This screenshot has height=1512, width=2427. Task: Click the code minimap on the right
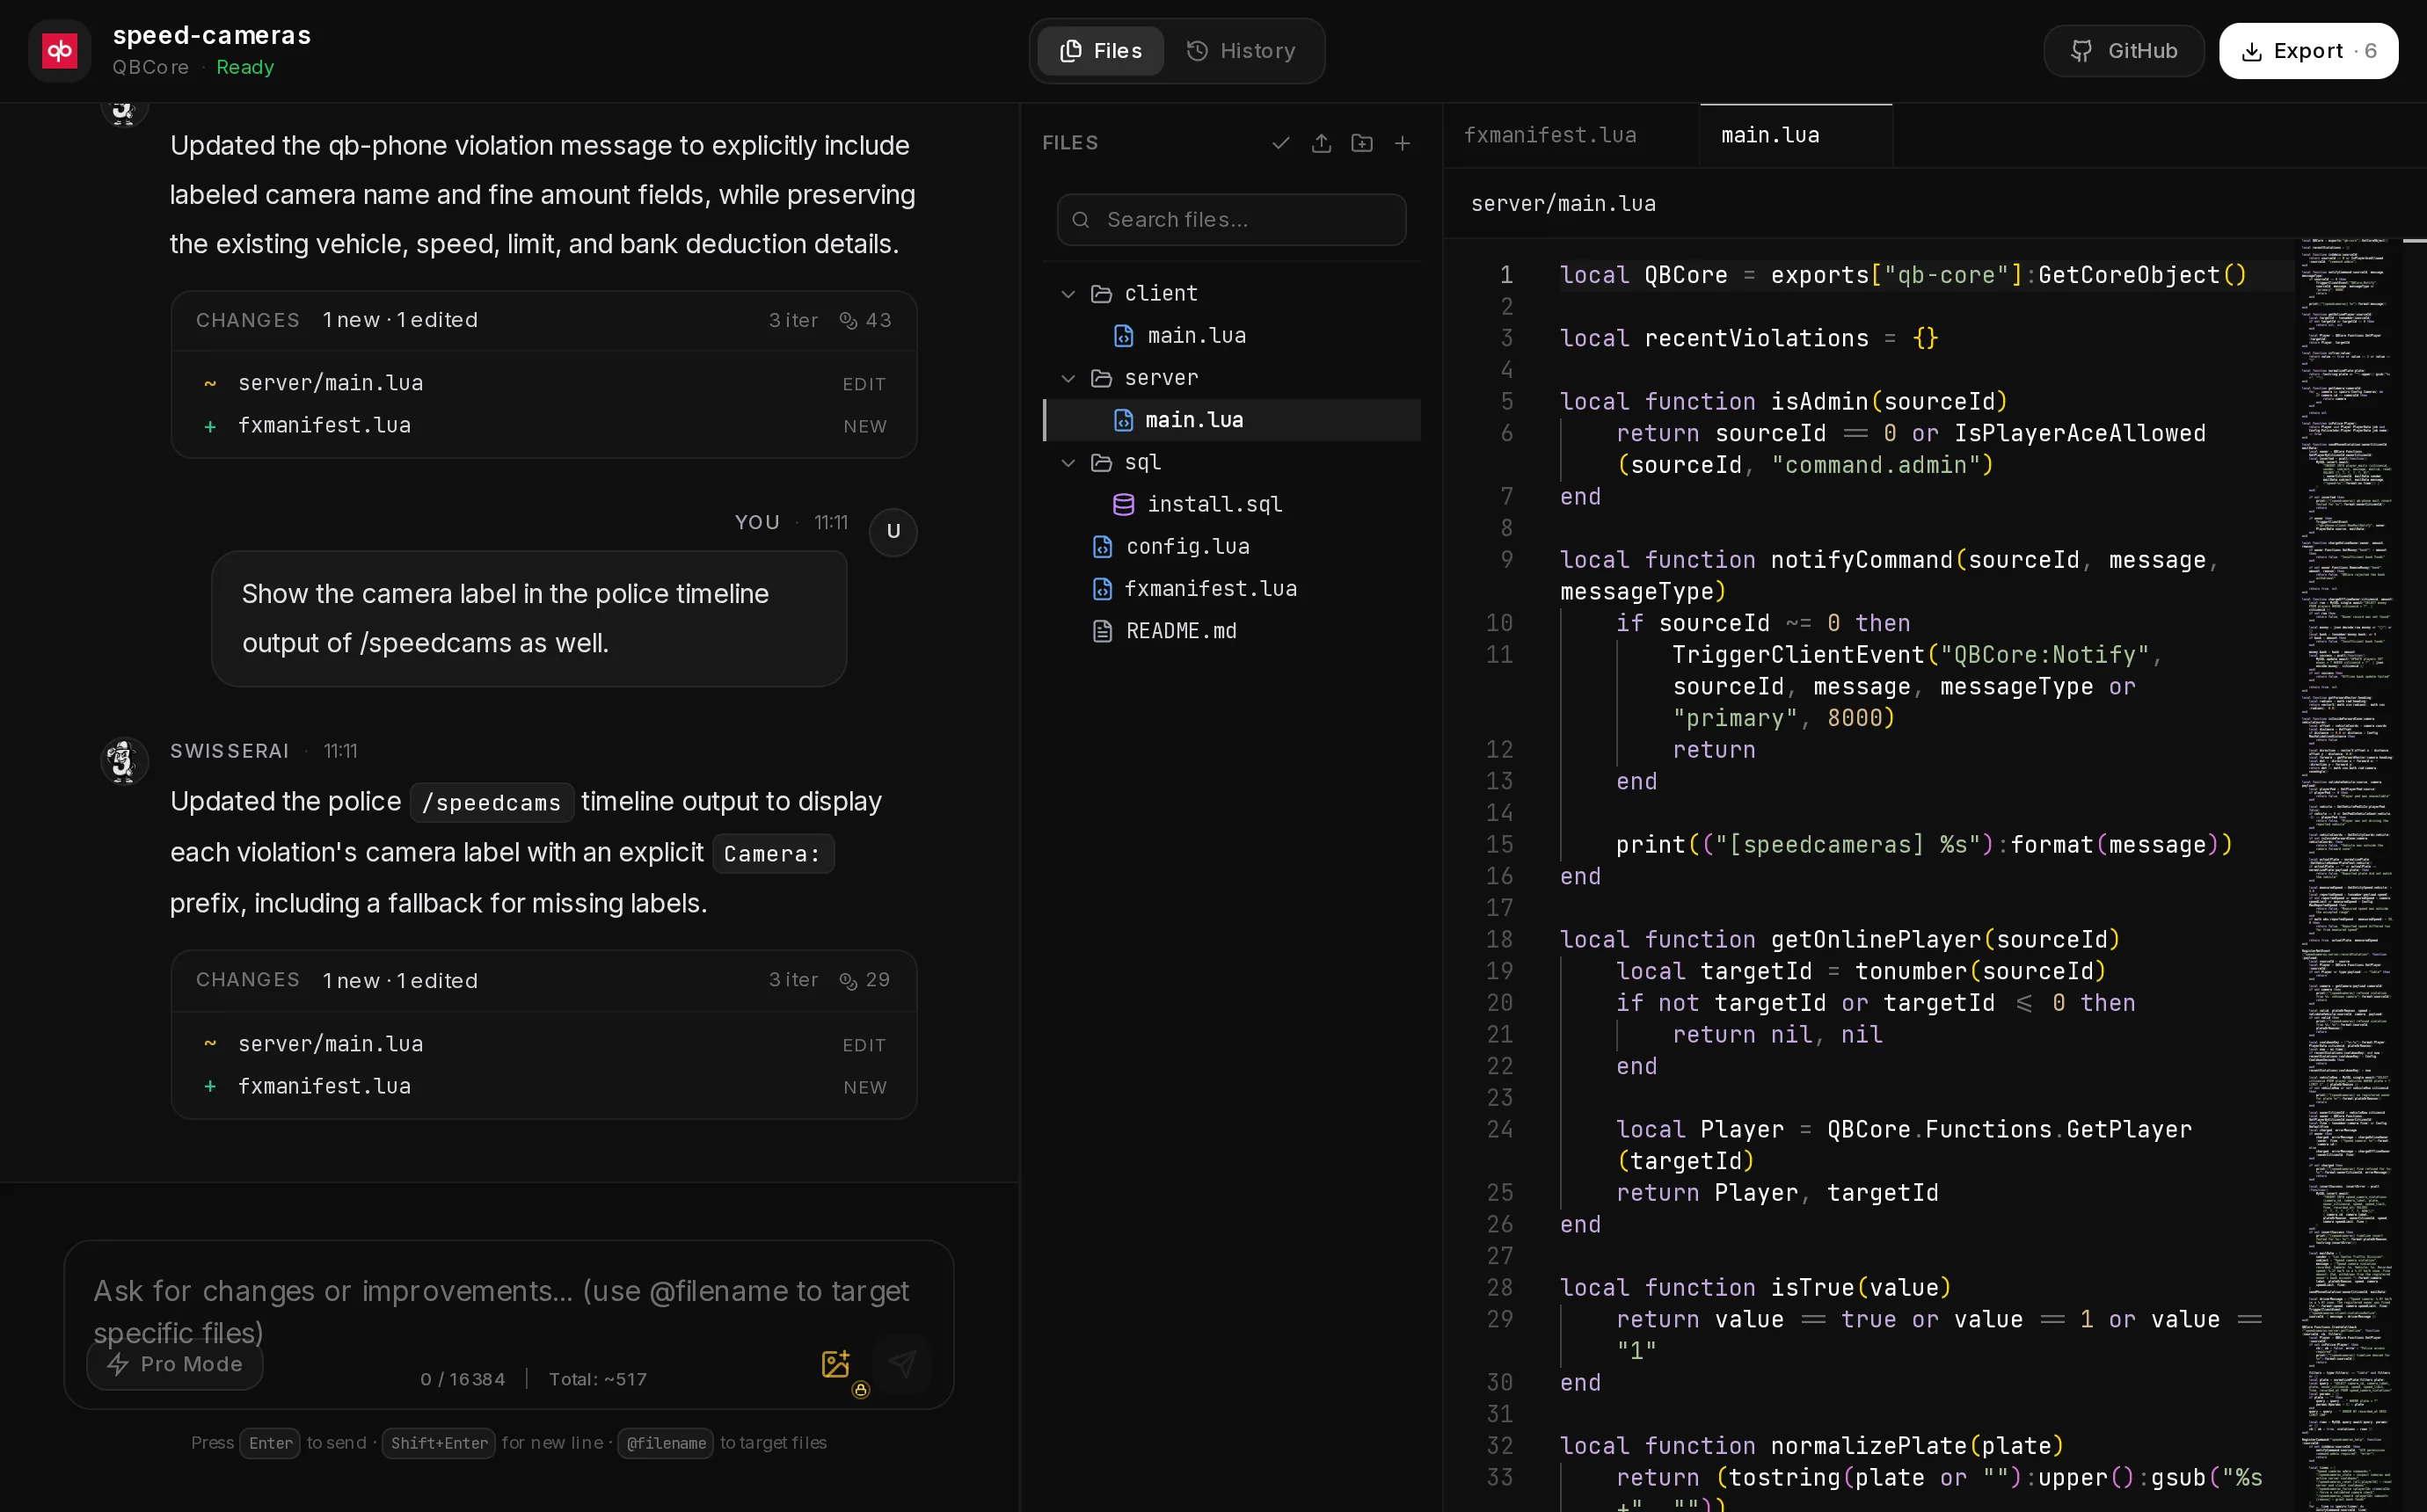click(x=2346, y=874)
